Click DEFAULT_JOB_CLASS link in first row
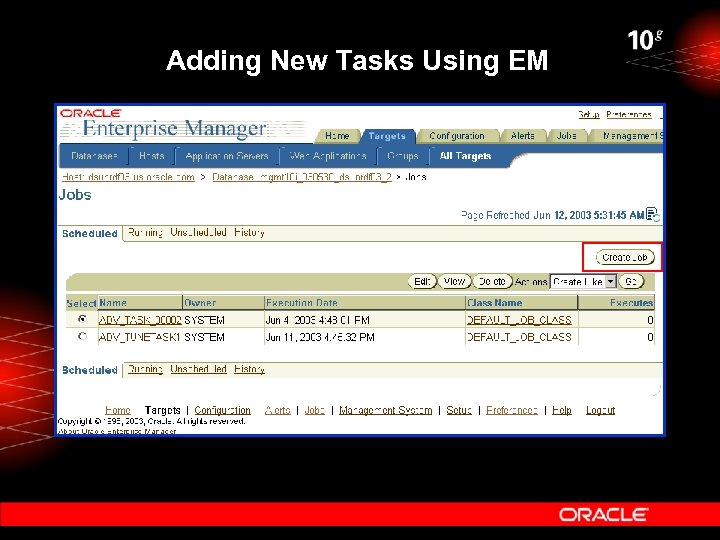 pyautogui.click(x=519, y=320)
